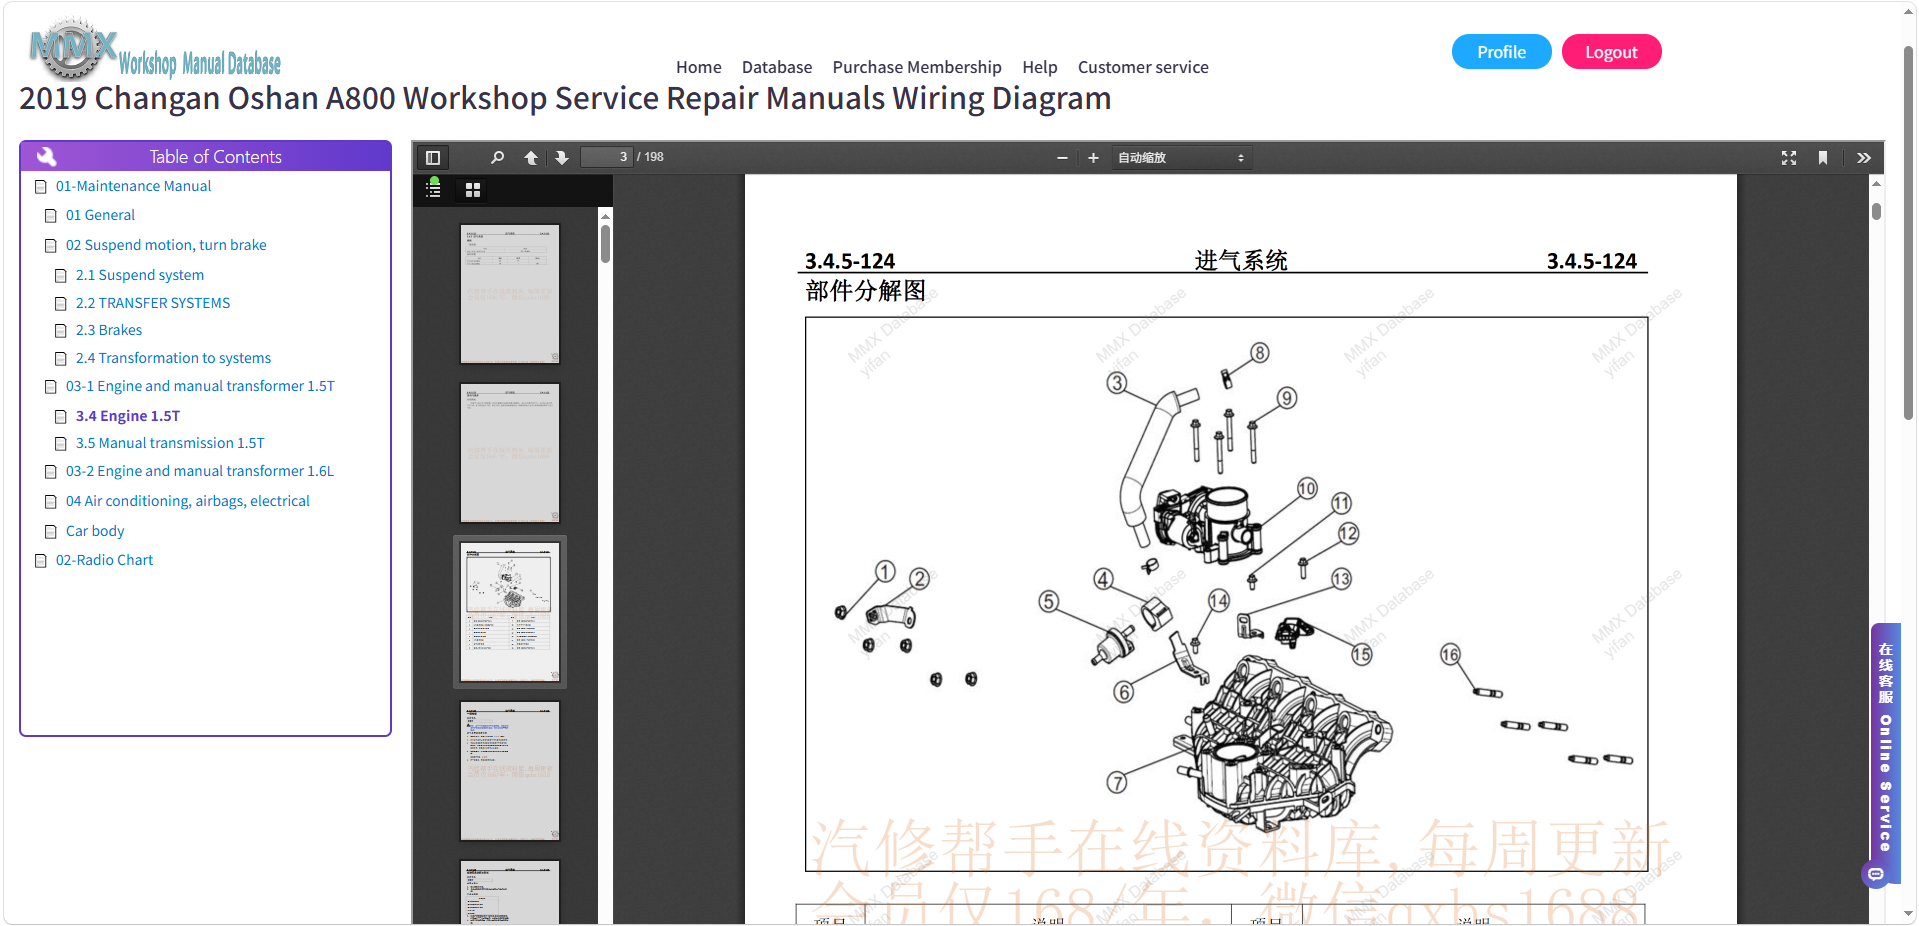Open 02 Suspend motion, turn brake section

(166, 245)
